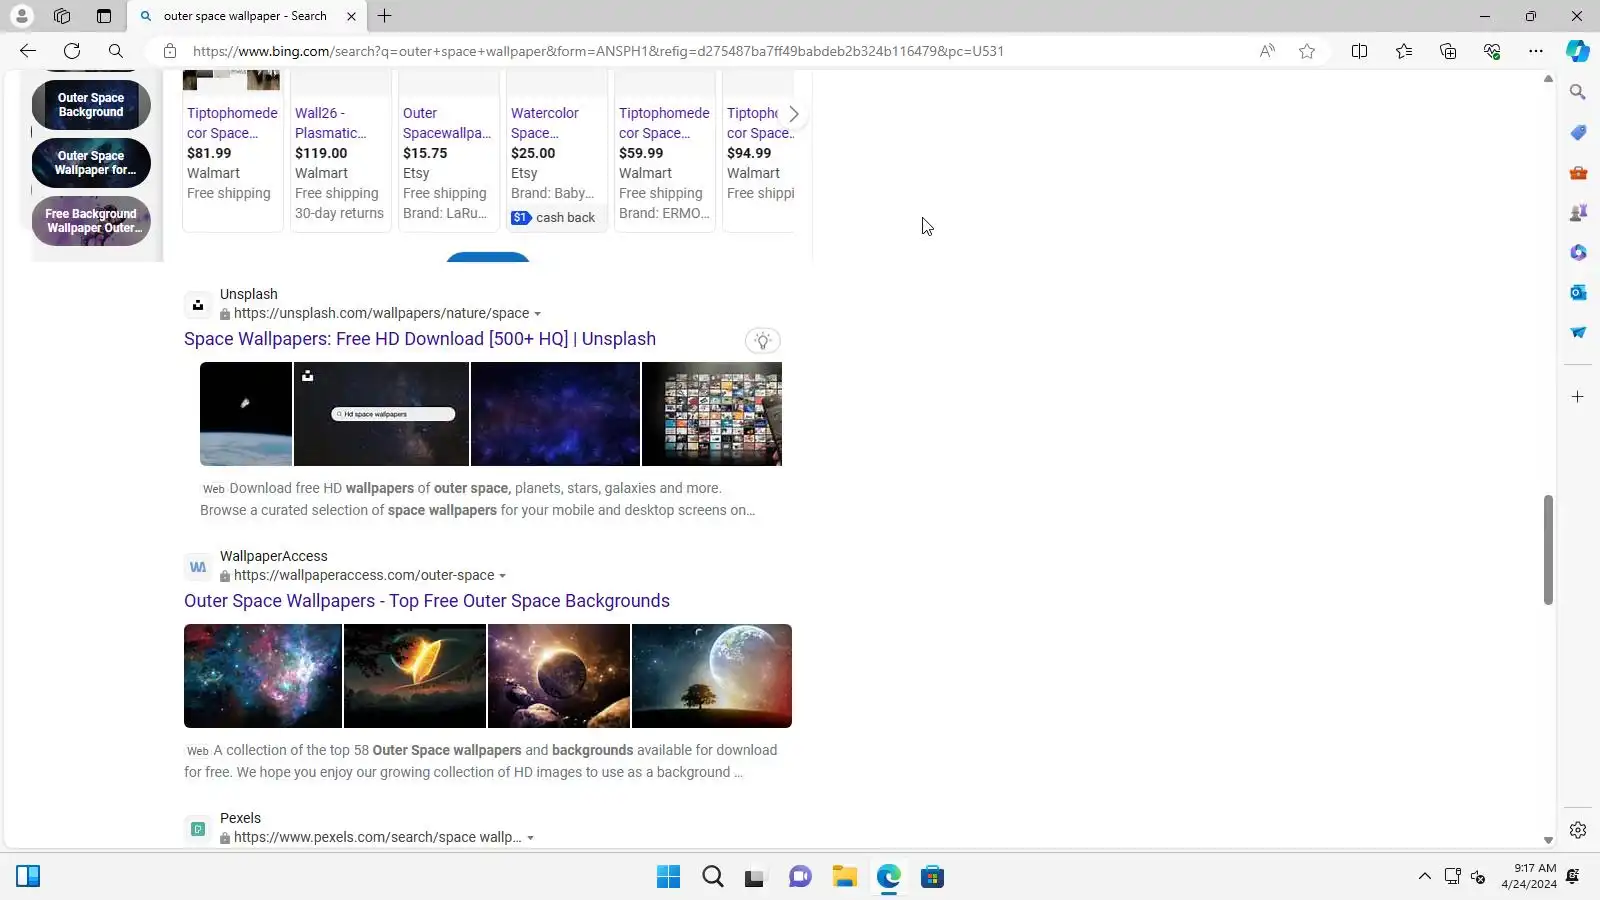
Task: Click the browser back arrow
Action: point(28,51)
